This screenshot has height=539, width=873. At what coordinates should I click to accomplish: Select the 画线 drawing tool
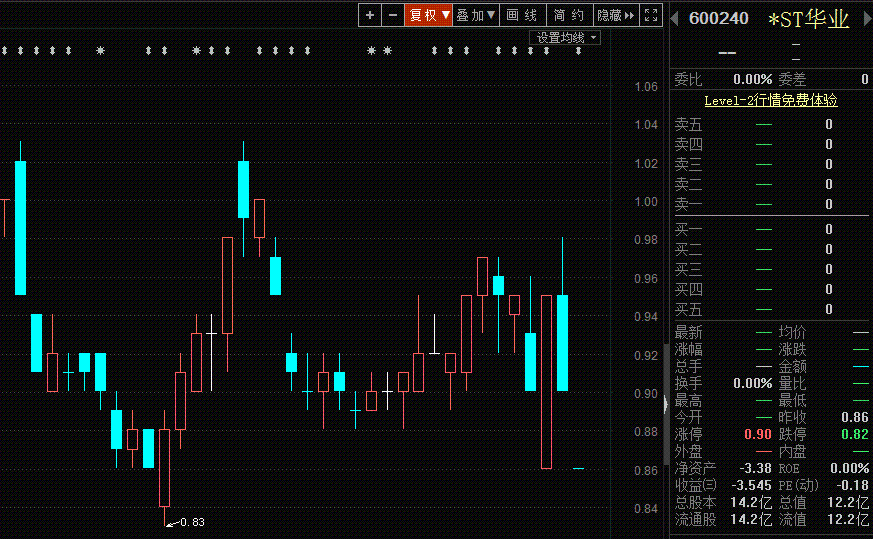[x=522, y=15]
